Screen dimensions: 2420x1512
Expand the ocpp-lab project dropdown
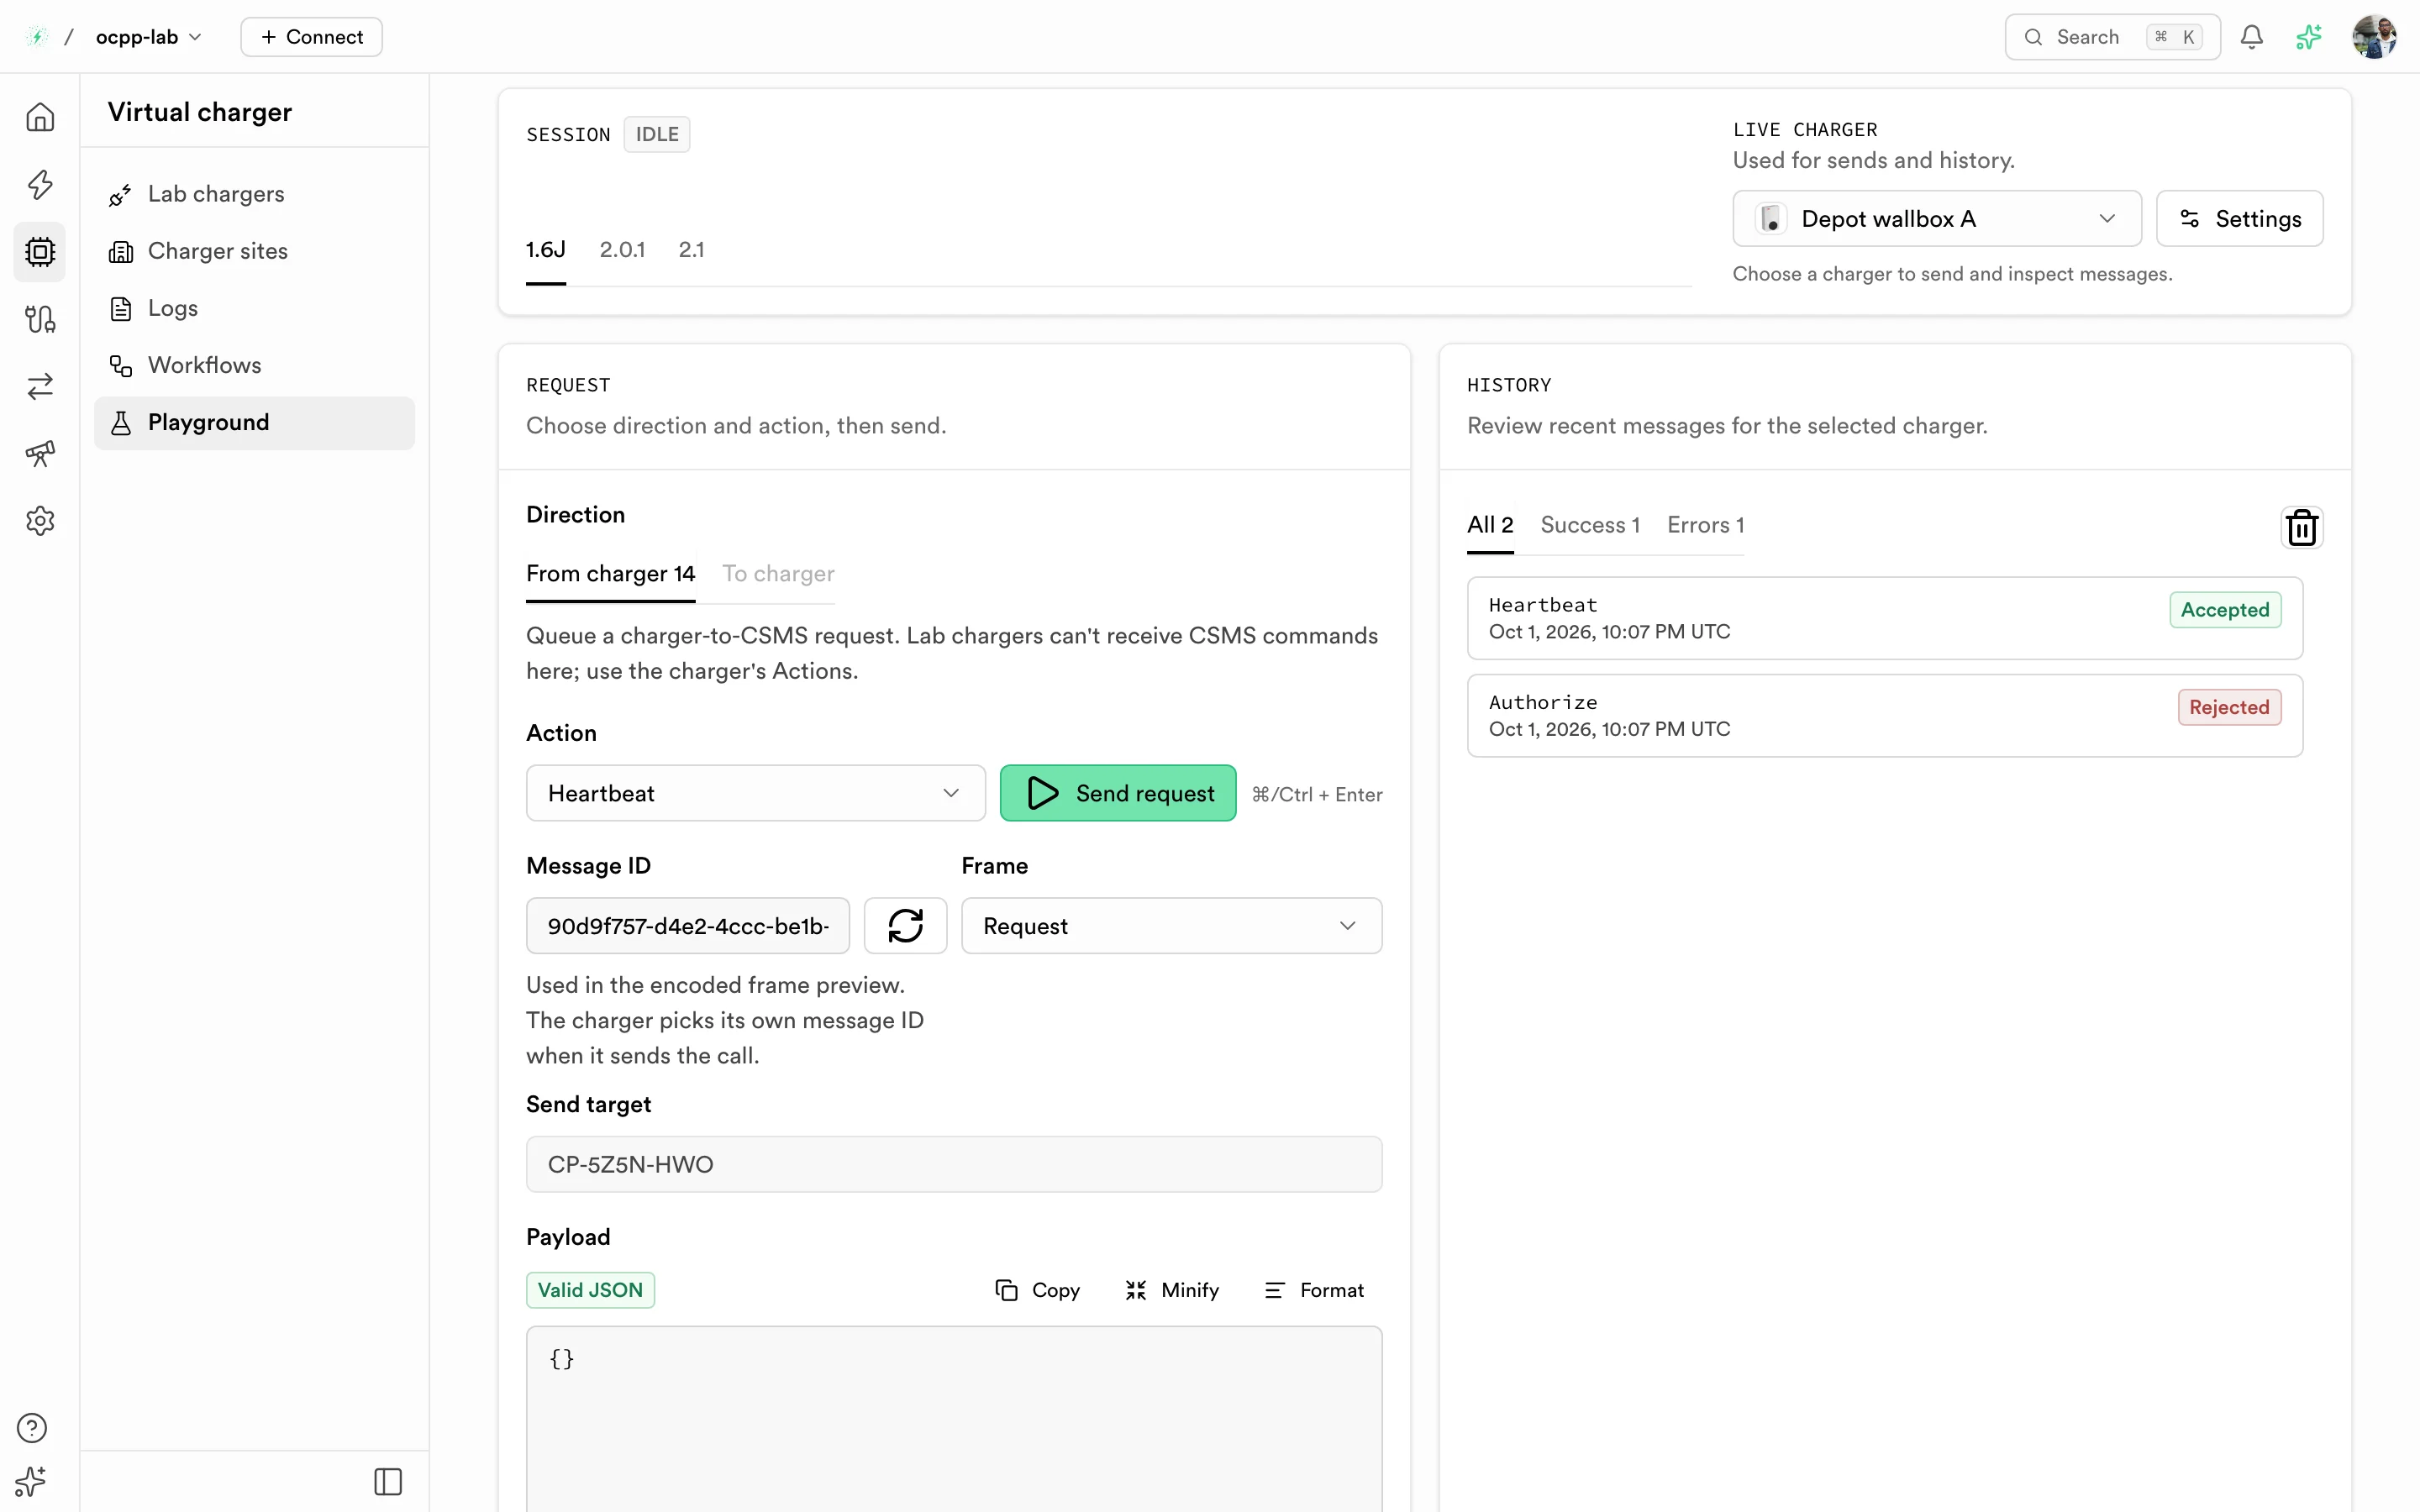pos(148,37)
